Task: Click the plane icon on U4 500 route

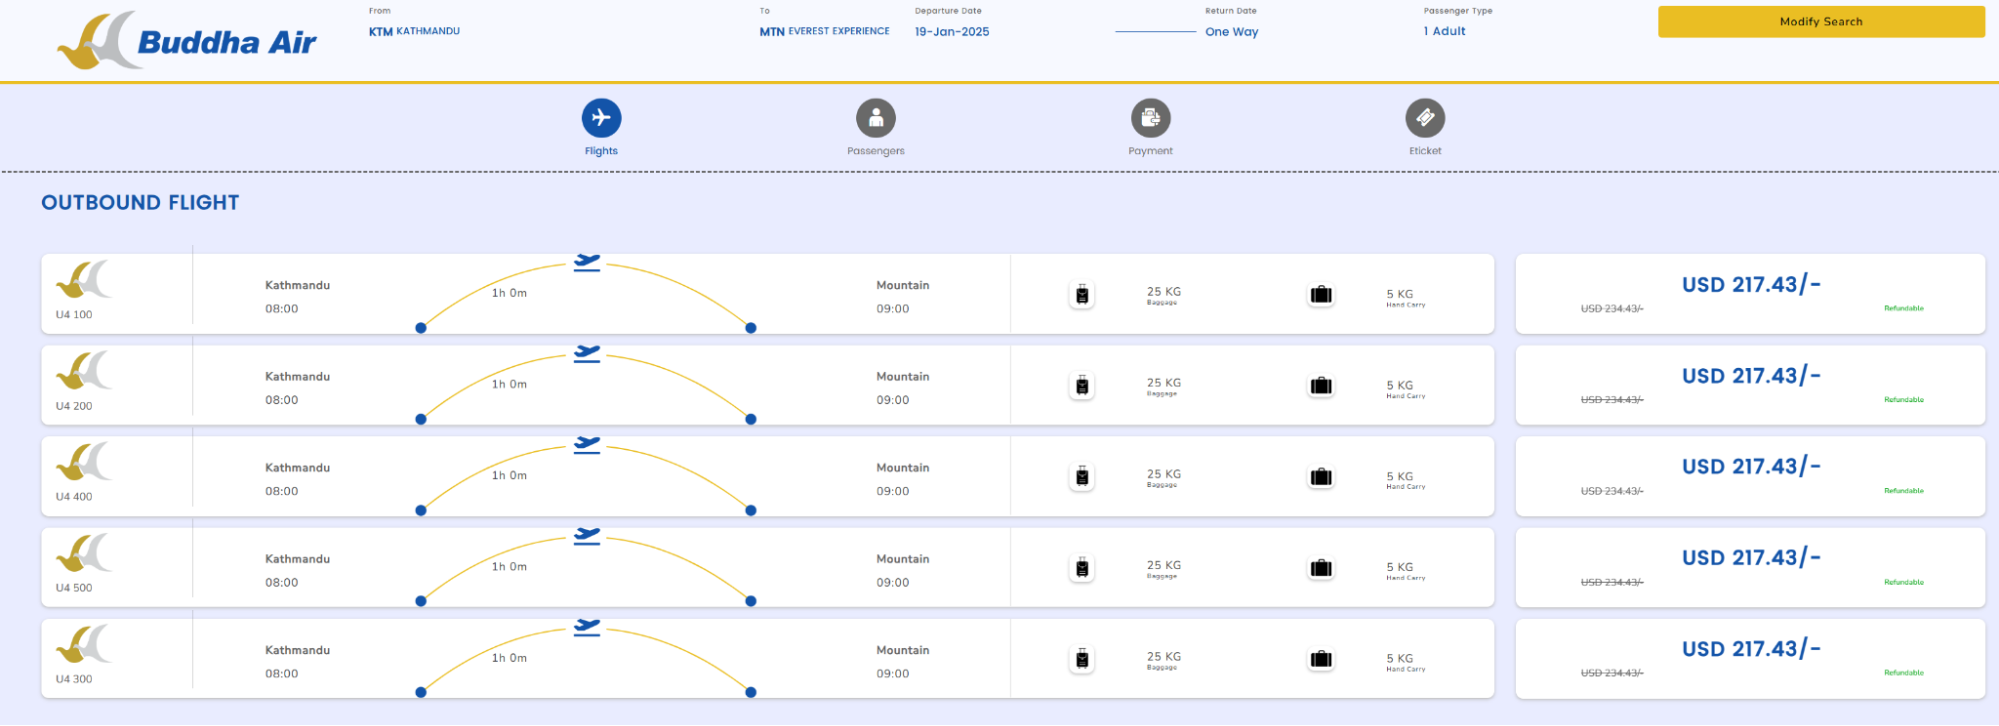Action: coord(587,535)
